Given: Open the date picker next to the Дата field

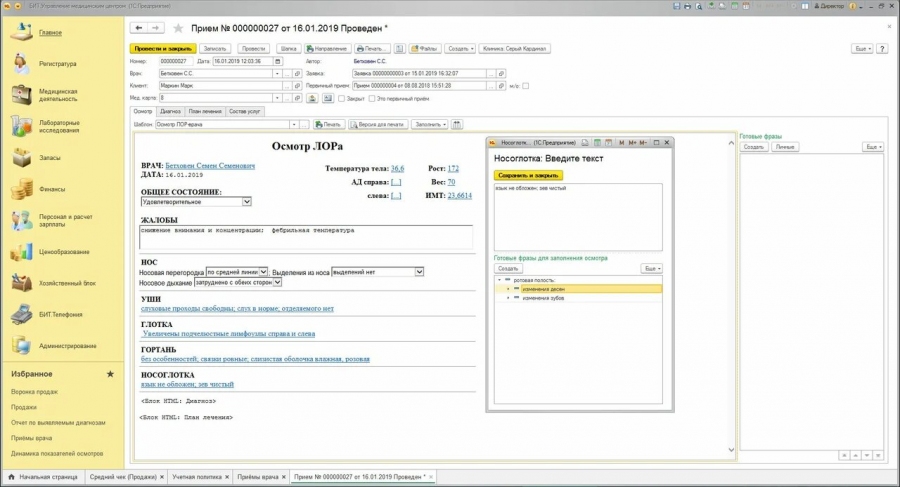Looking at the screenshot, I should coord(278,61).
